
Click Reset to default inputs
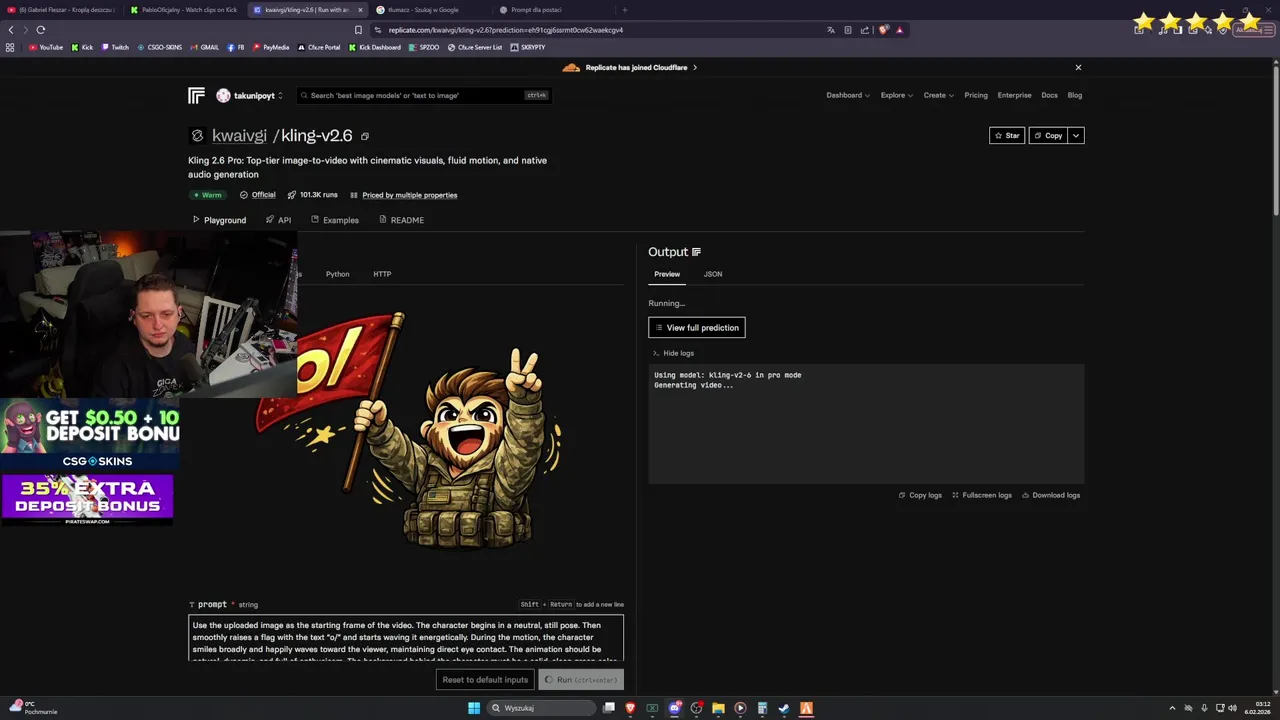pos(485,680)
